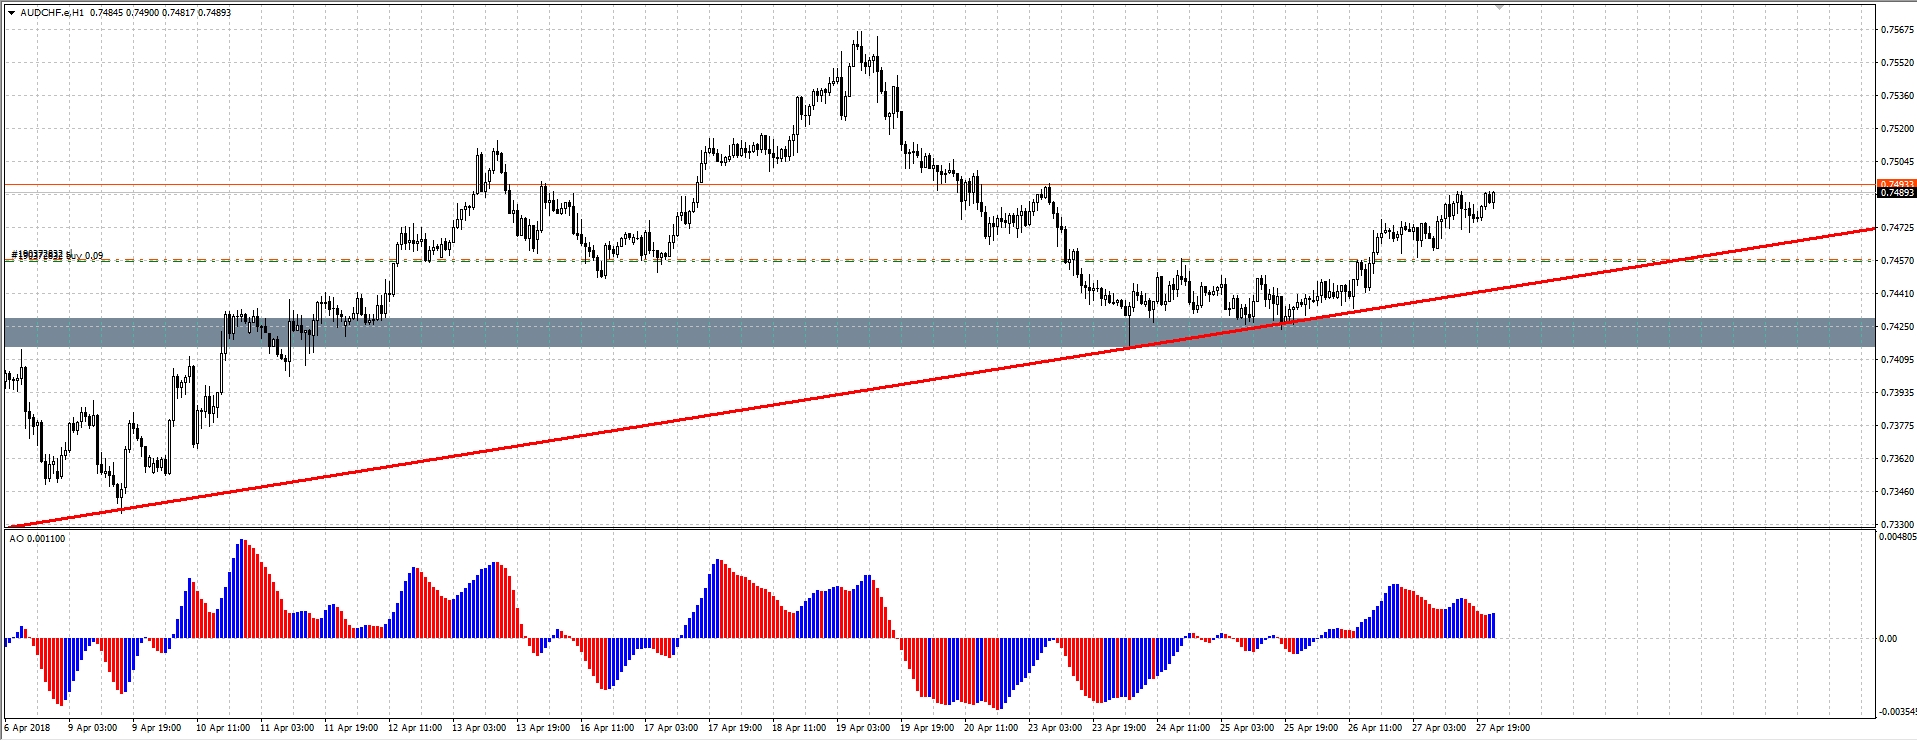The height and width of the screenshot is (741, 1917).
Task: Click the AO scale -0.00354 label
Action: pos(1897,712)
